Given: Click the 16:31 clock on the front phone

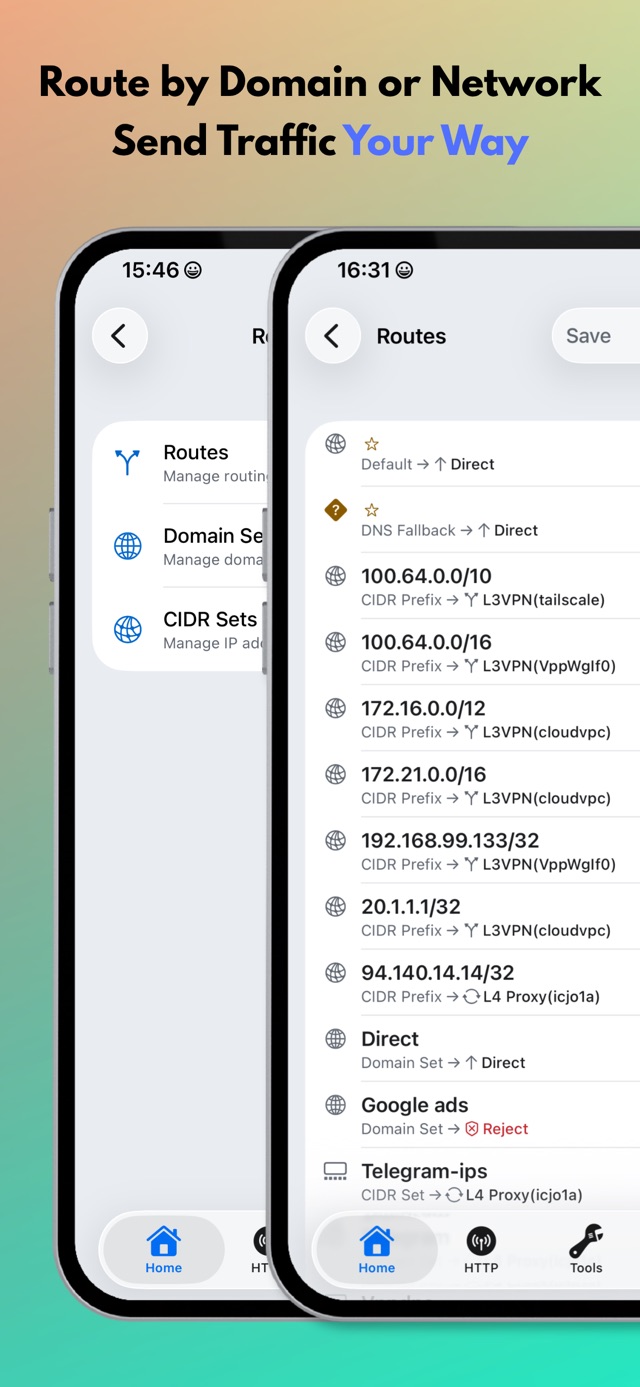Looking at the screenshot, I should 365,270.
